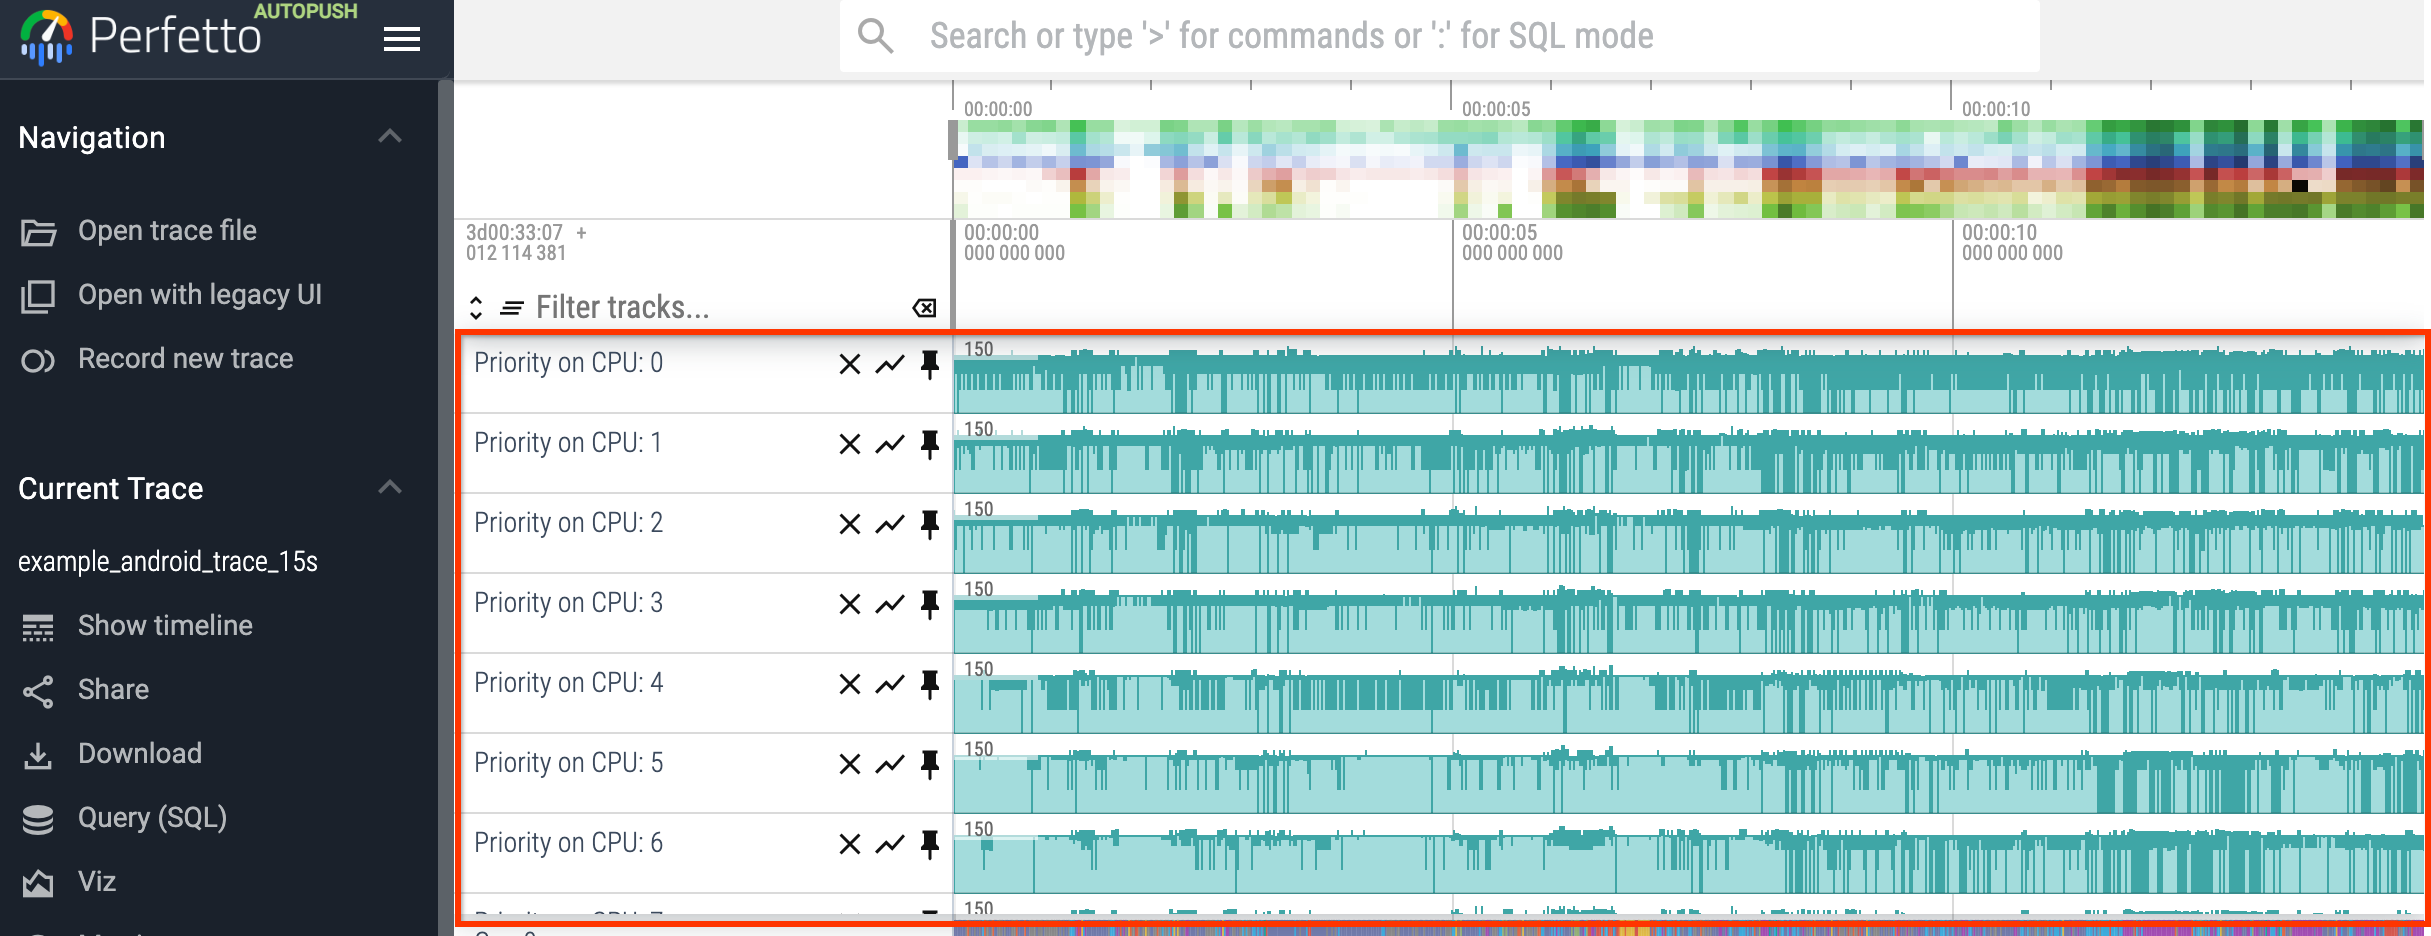Expand or collapse all tracks arrows
This screenshot has height=936, width=2431.
(476, 308)
